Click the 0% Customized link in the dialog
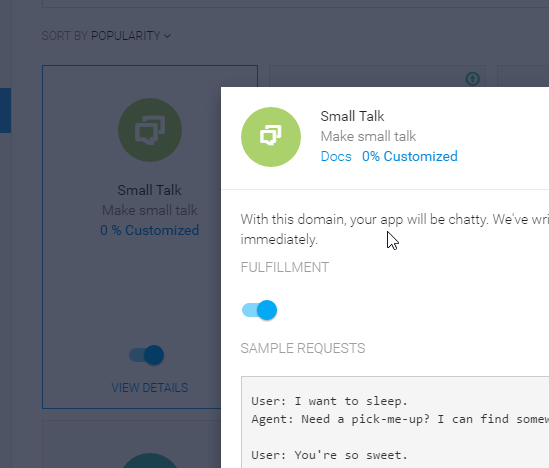This screenshot has width=549, height=468. [x=410, y=156]
